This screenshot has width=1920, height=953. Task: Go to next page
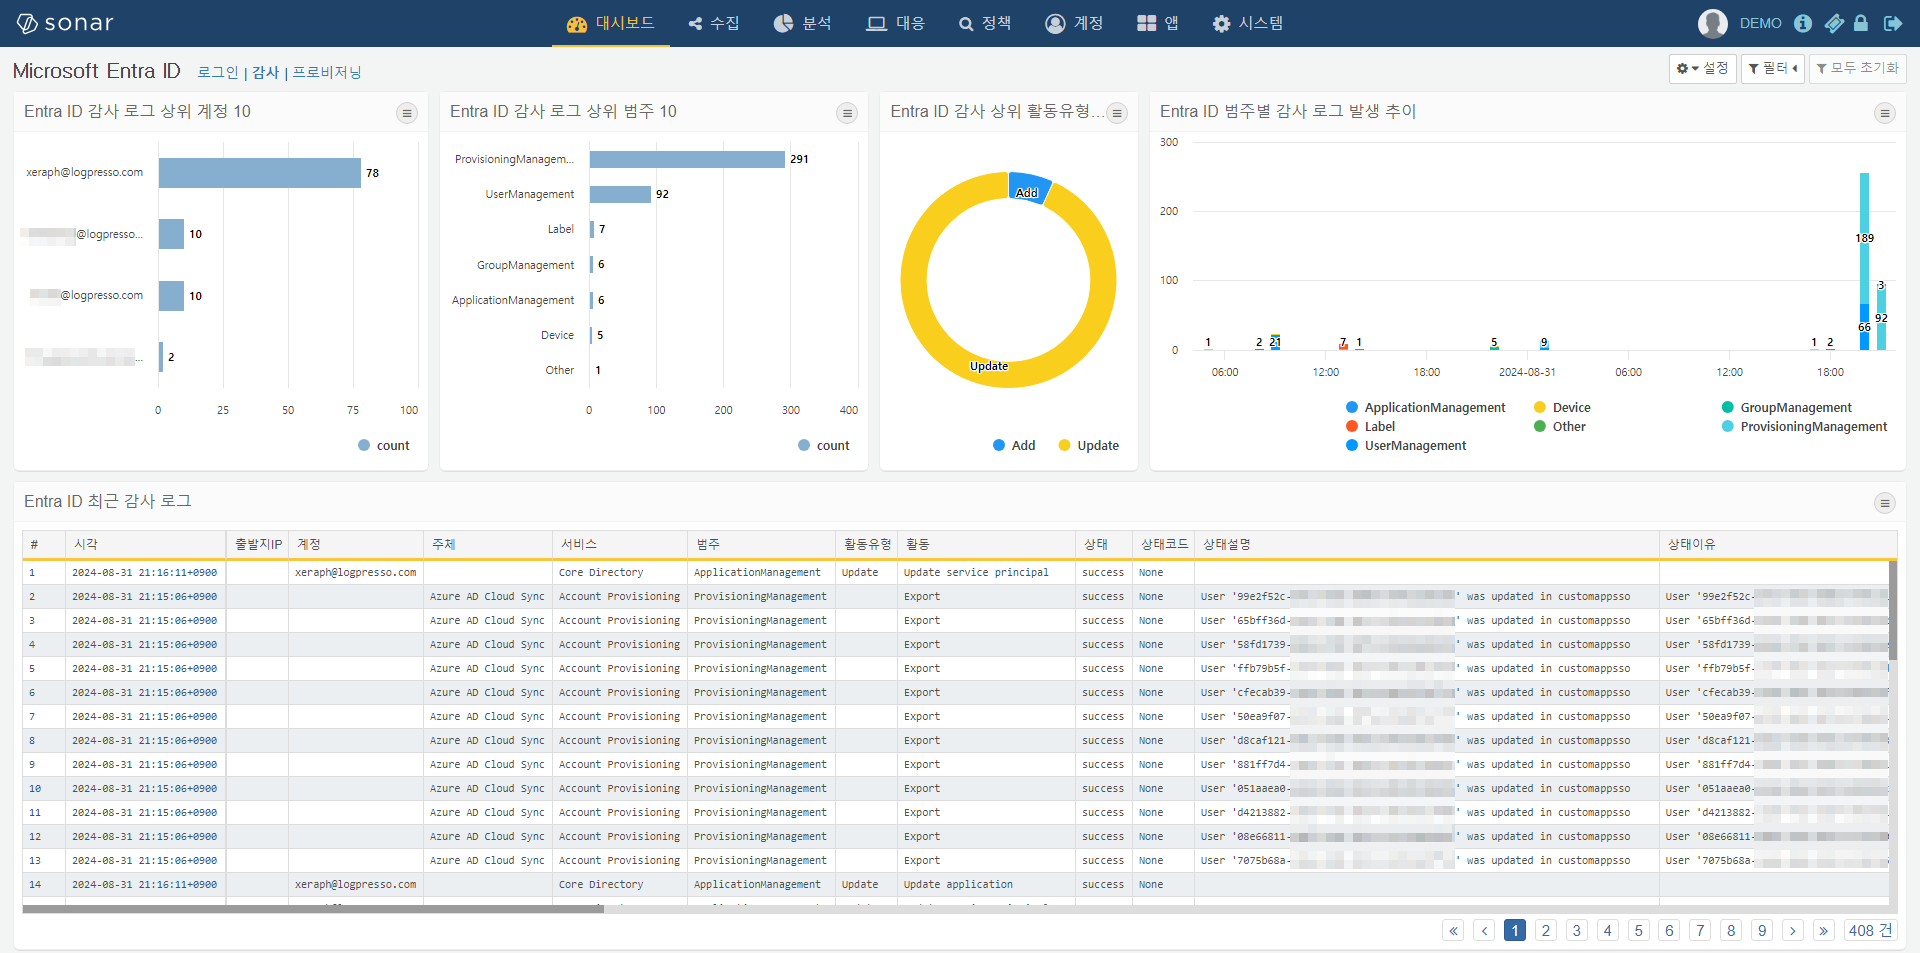1793,931
